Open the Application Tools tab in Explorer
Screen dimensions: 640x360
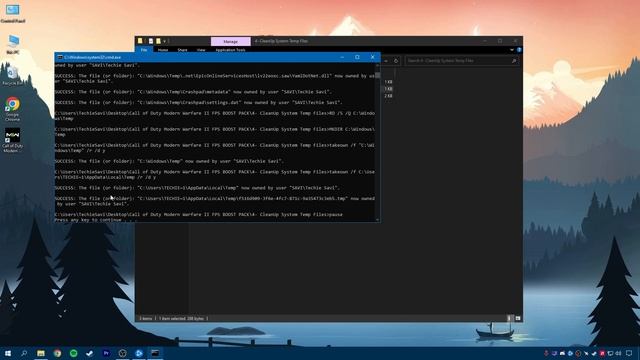231,50
